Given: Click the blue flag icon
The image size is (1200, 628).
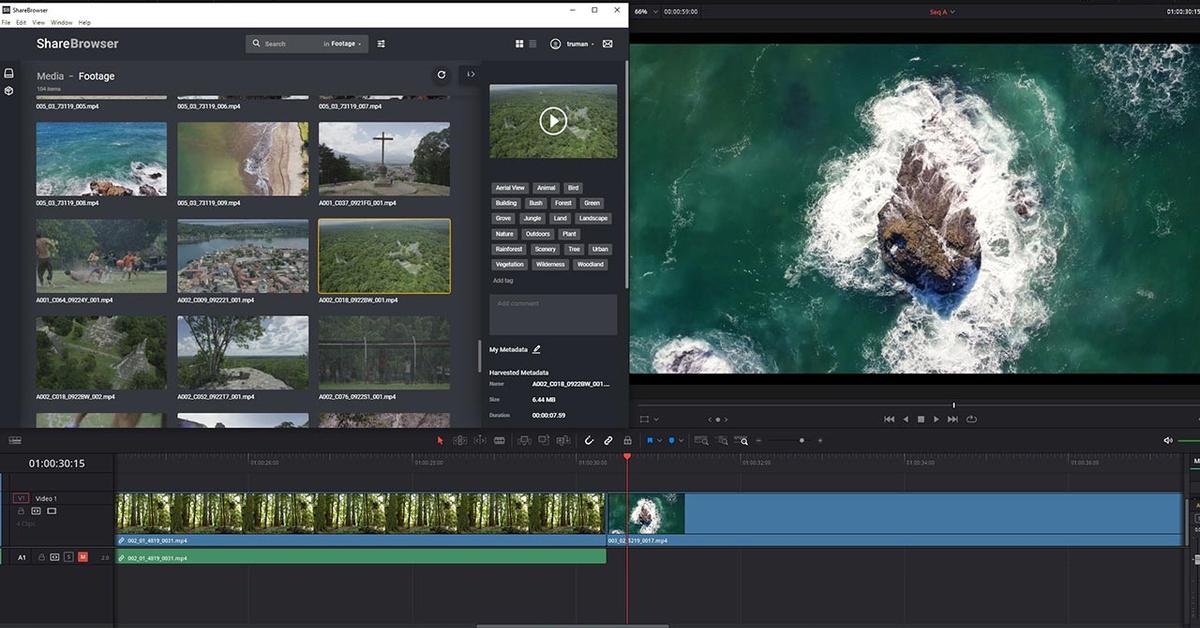Looking at the screenshot, I should click(x=650, y=440).
